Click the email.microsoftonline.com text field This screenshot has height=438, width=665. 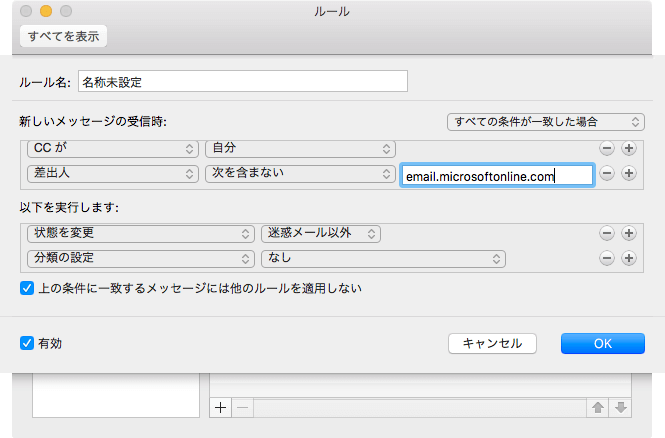pyautogui.click(x=497, y=176)
